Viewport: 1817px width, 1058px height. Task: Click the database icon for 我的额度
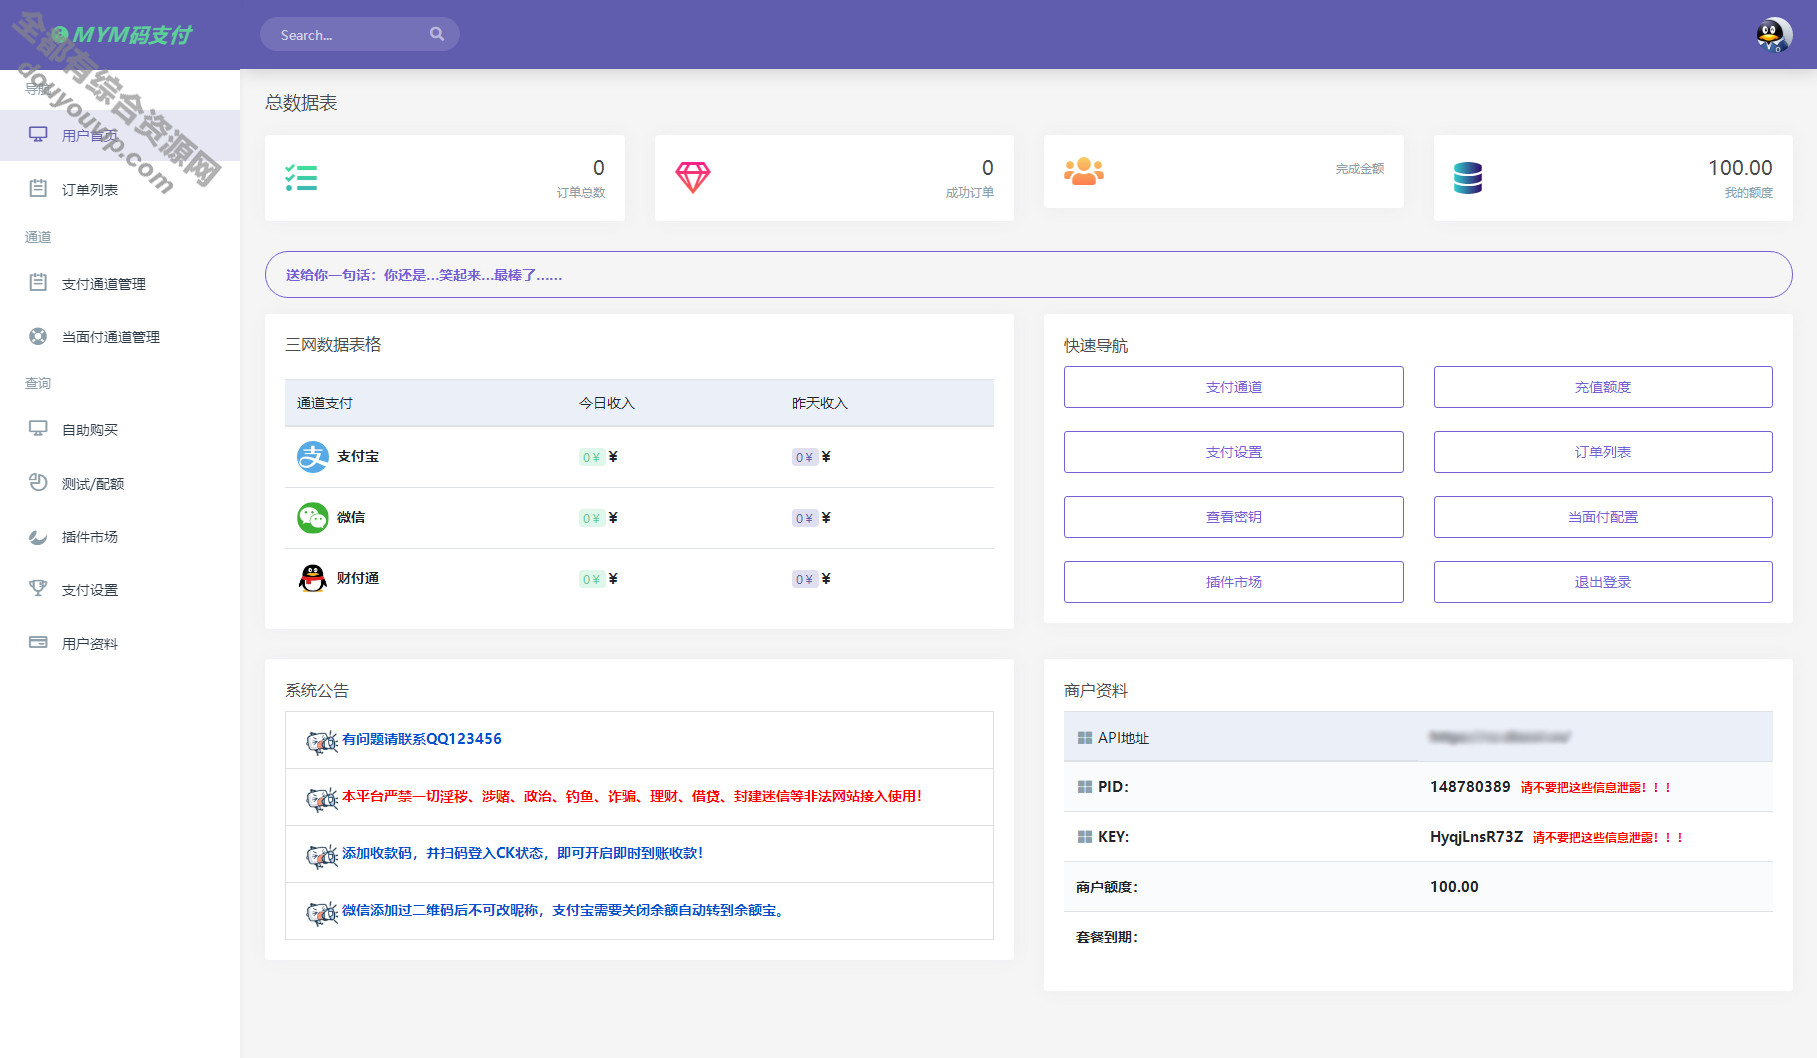1468,178
